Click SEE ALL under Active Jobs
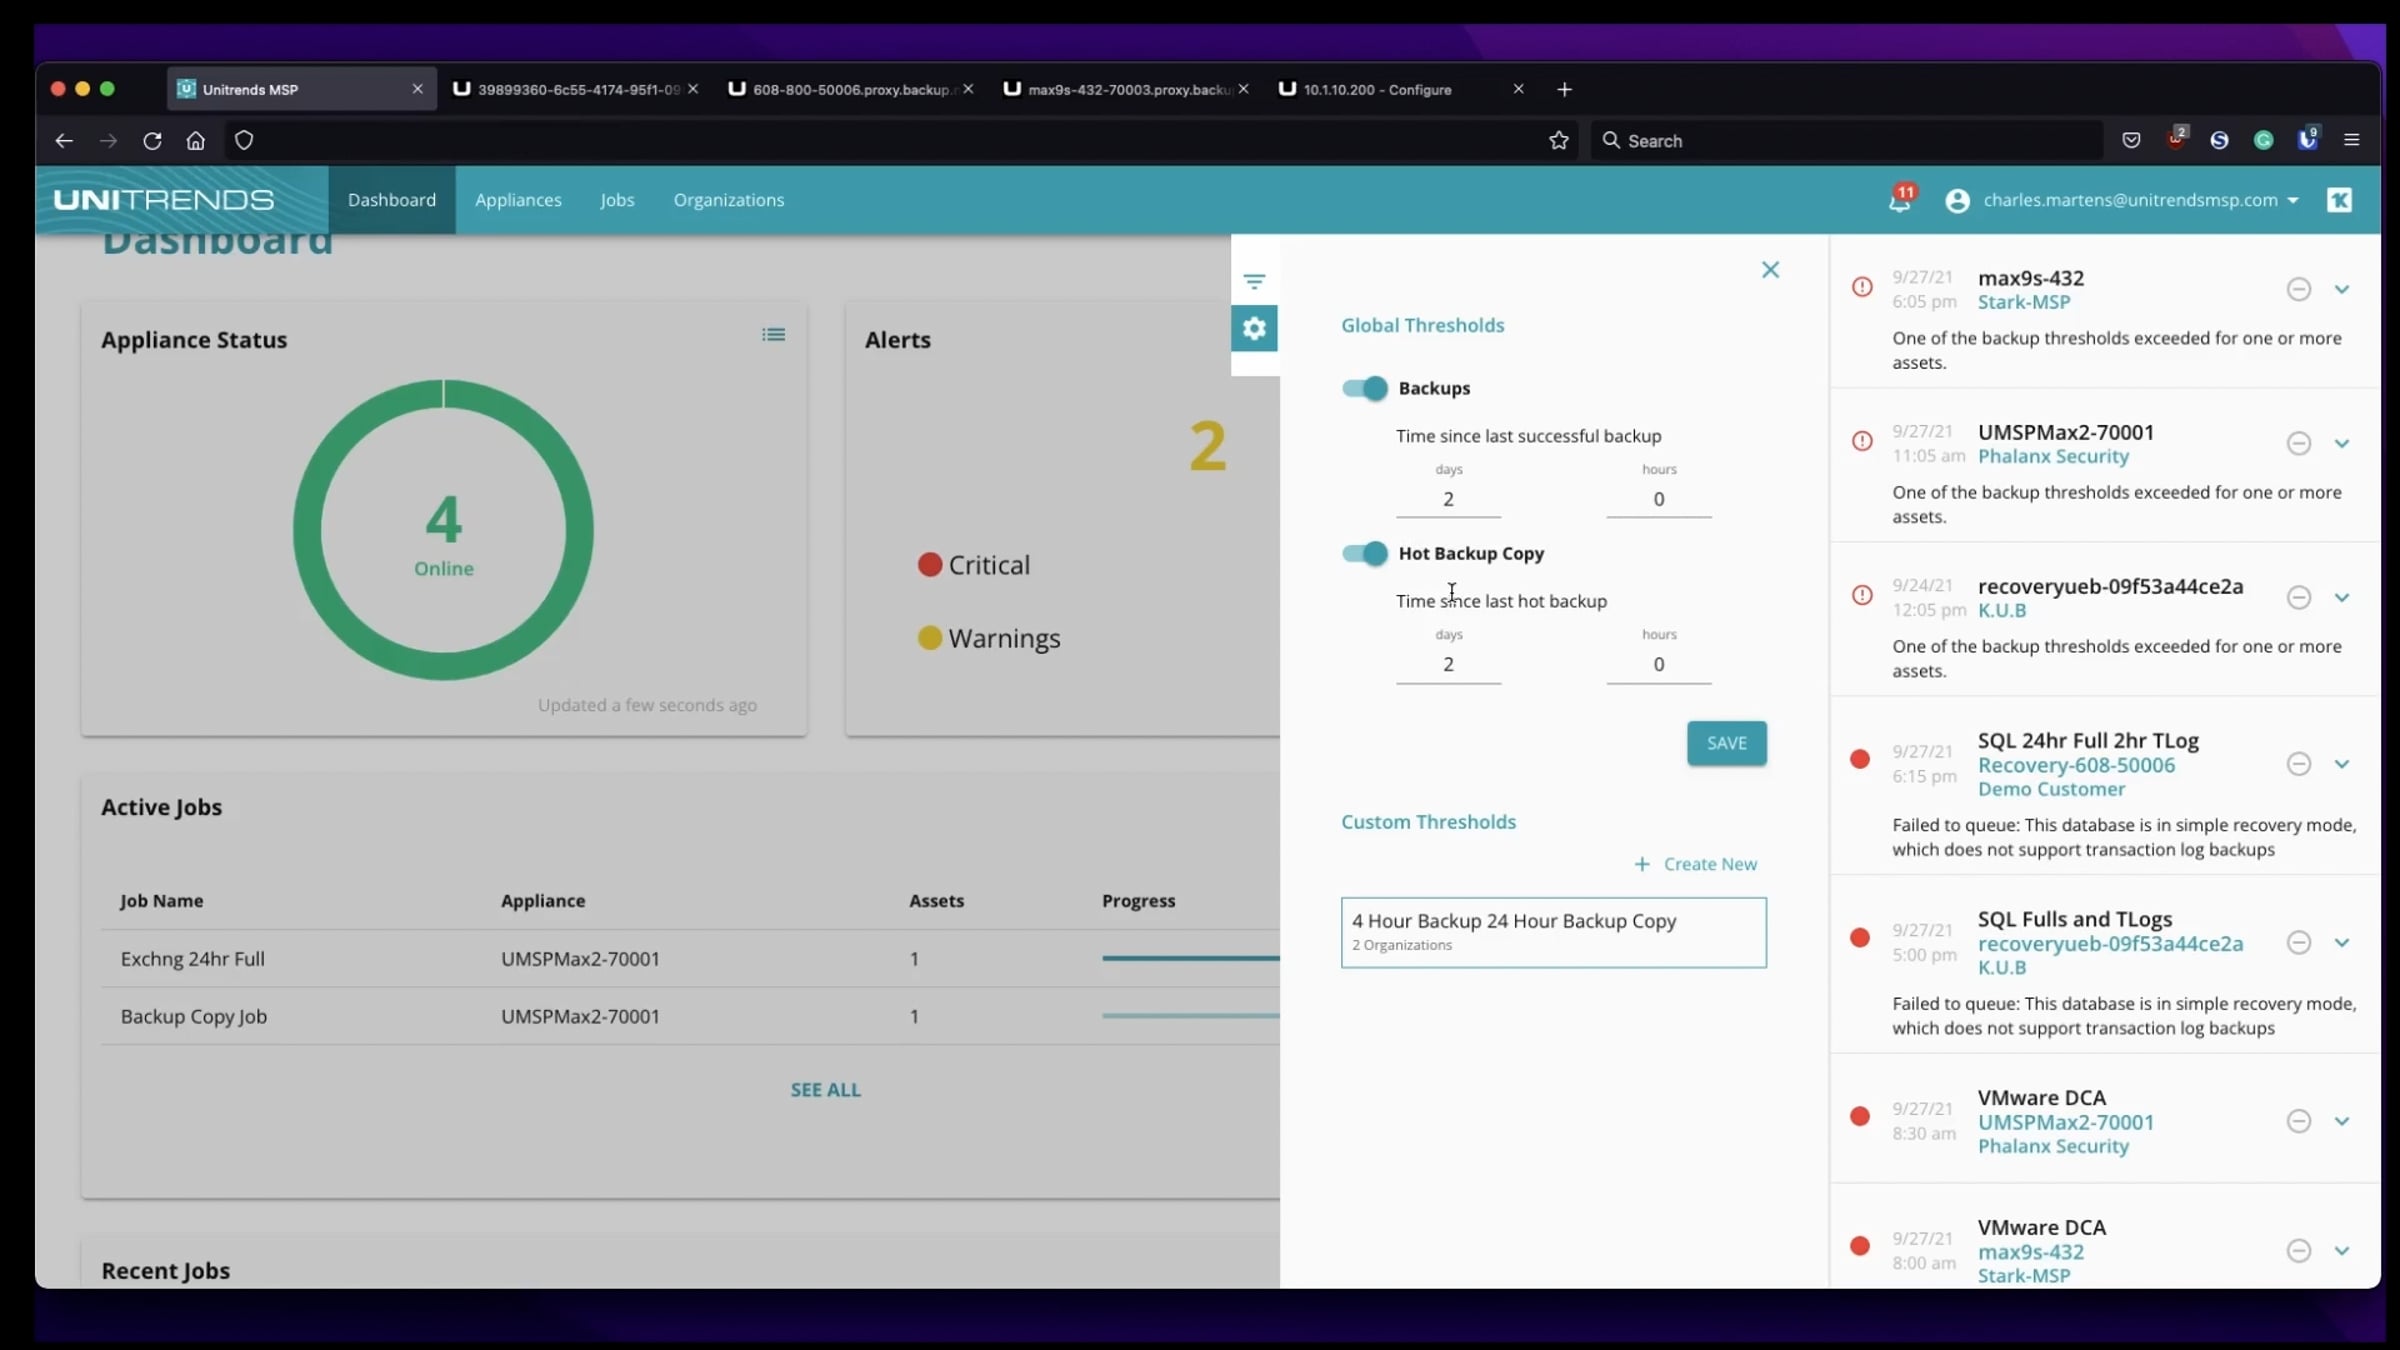This screenshot has width=2400, height=1350. click(825, 1090)
